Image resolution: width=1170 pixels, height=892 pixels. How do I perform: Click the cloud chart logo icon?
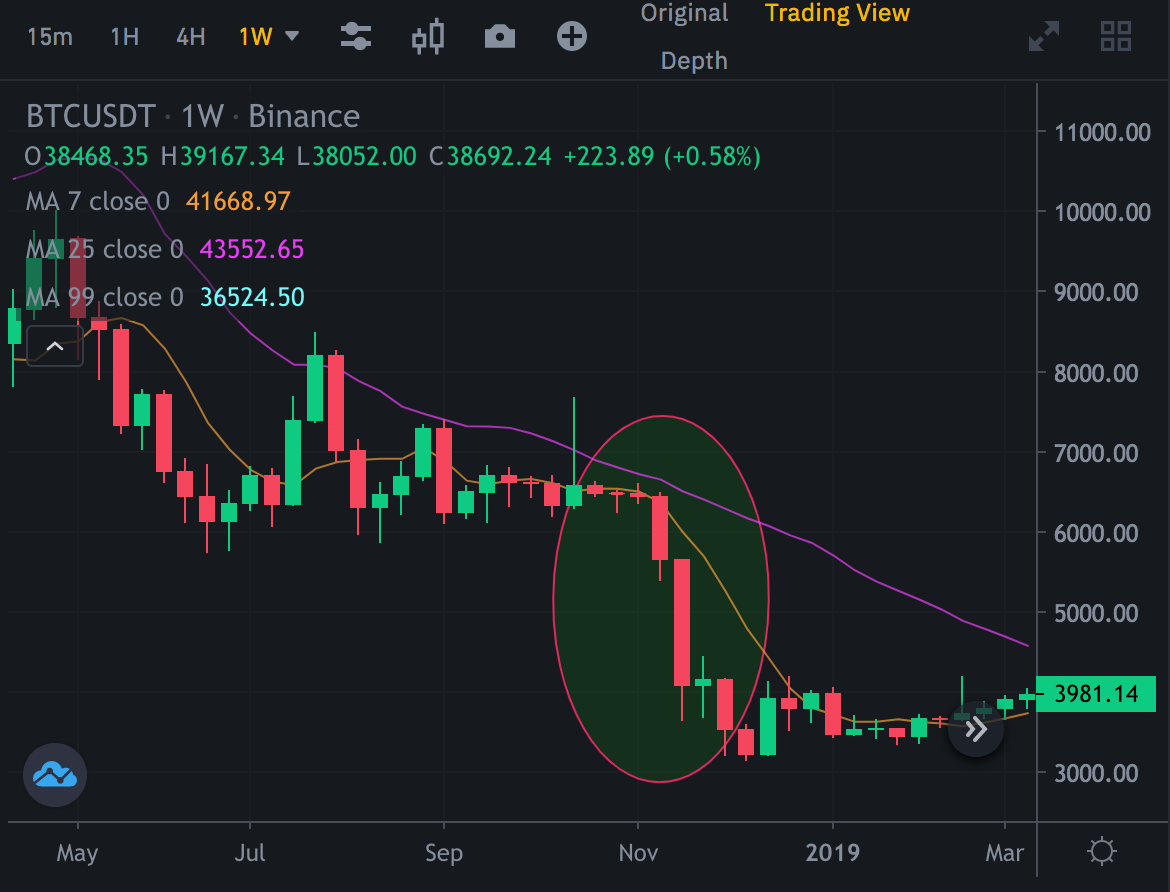(55, 775)
